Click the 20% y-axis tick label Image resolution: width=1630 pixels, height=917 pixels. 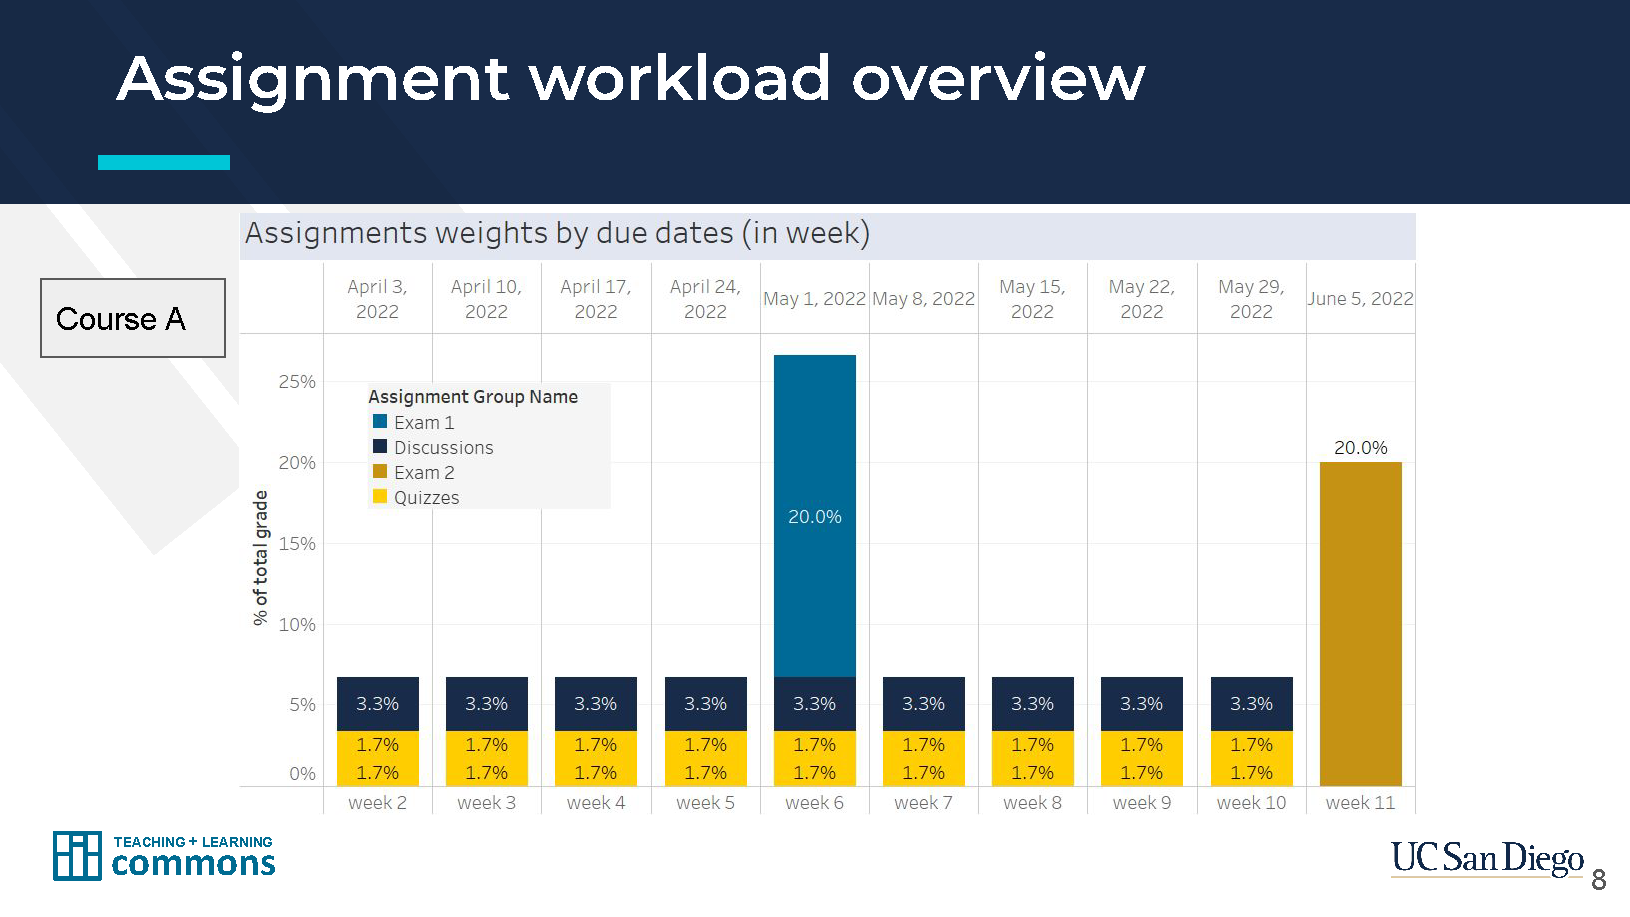(297, 462)
